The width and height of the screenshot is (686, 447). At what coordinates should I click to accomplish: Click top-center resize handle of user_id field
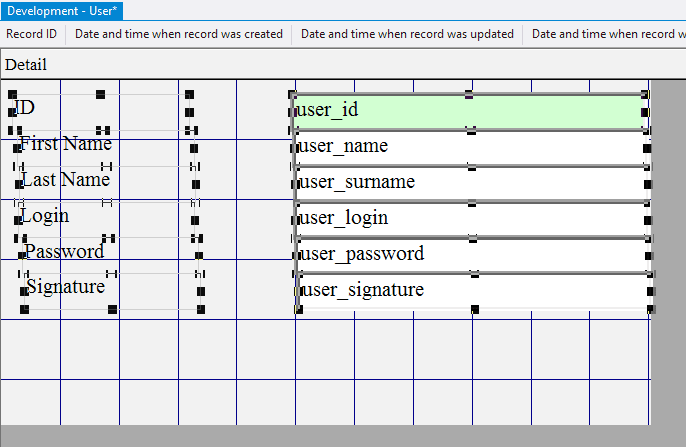(469, 94)
